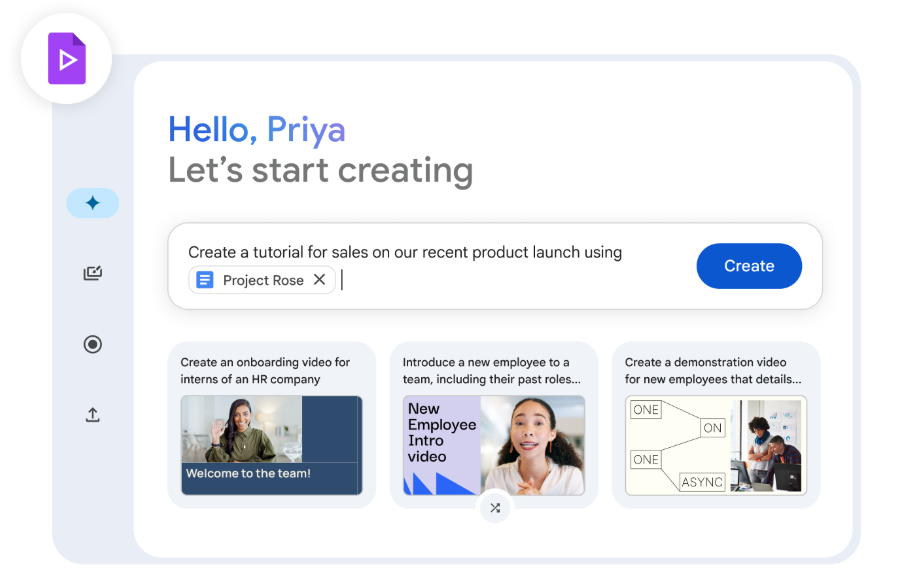Click the Project Rose file name
The image size is (905, 584).
pyautogui.click(x=263, y=280)
